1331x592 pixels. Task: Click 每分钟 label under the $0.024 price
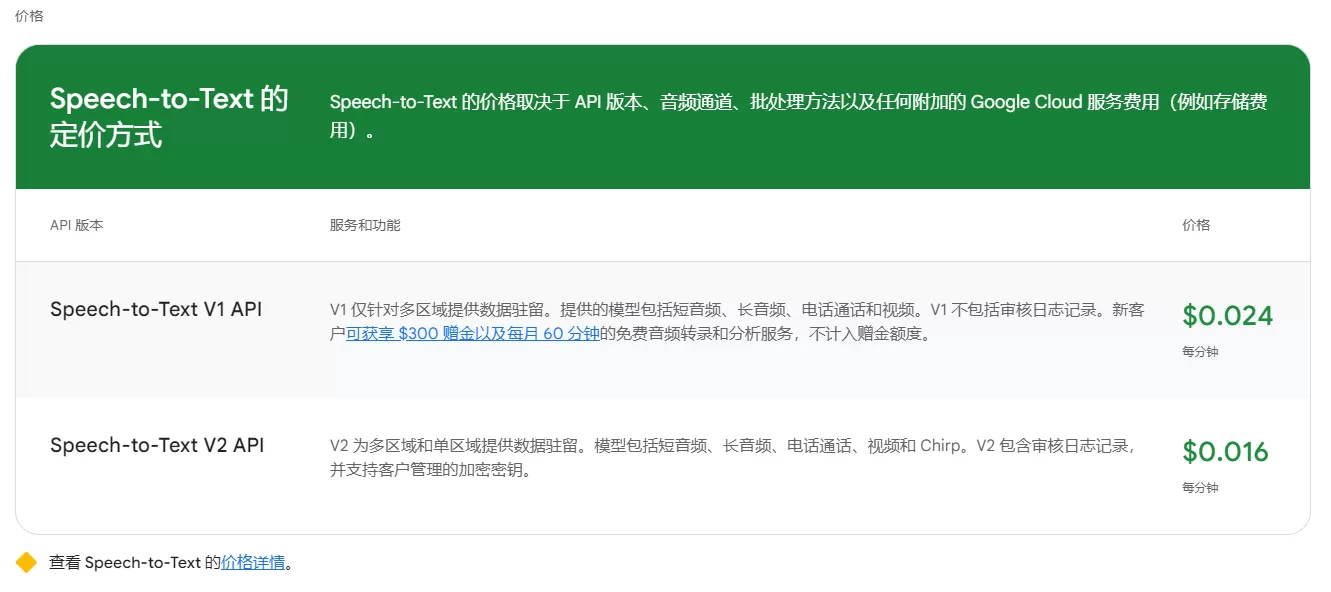pyautogui.click(x=1200, y=352)
